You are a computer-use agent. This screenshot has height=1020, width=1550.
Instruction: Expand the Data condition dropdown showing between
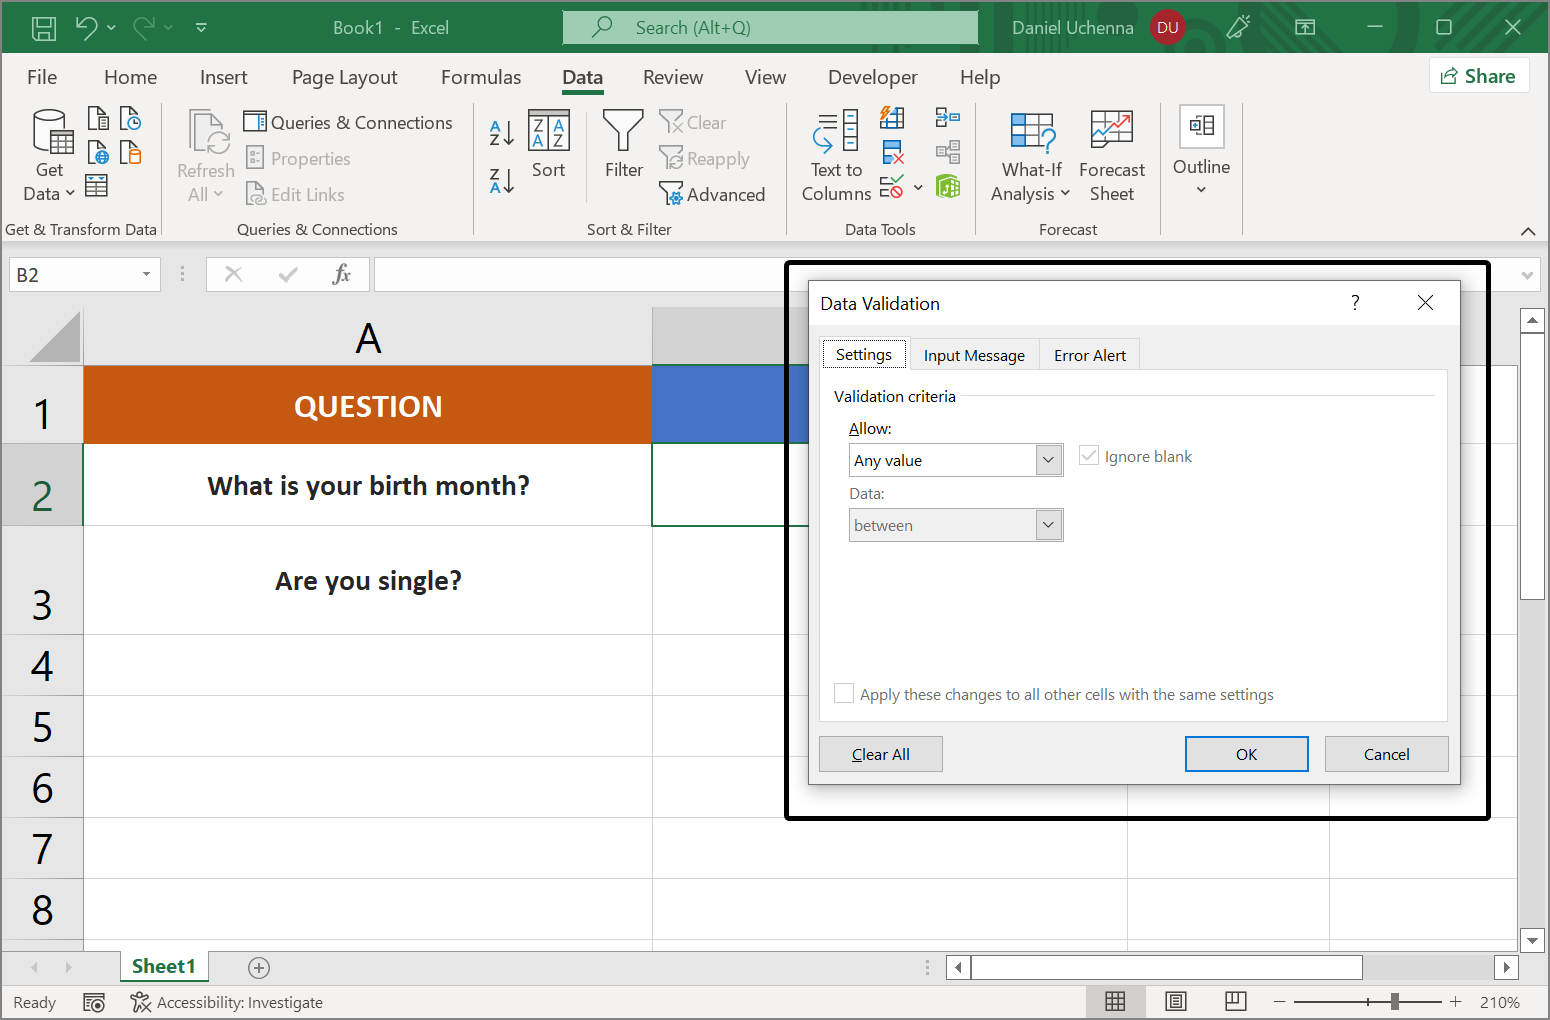click(1047, 524)
